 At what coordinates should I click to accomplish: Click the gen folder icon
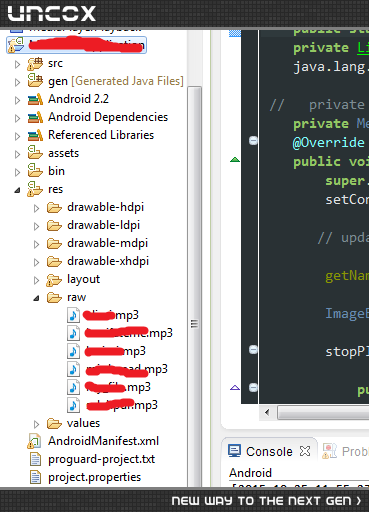pyautogui.click(x=35, y=81)
